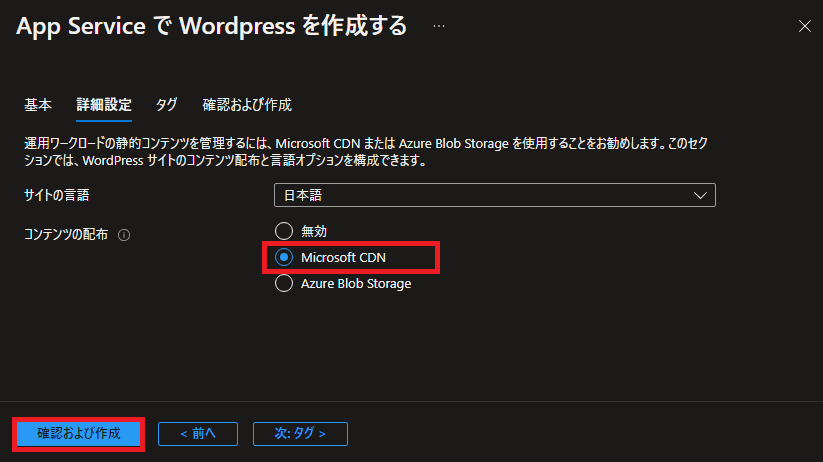Viewport: 823px width, 462px height.
Task: Proceed using the 次: タグ > button
Action: tap(300, 434)
